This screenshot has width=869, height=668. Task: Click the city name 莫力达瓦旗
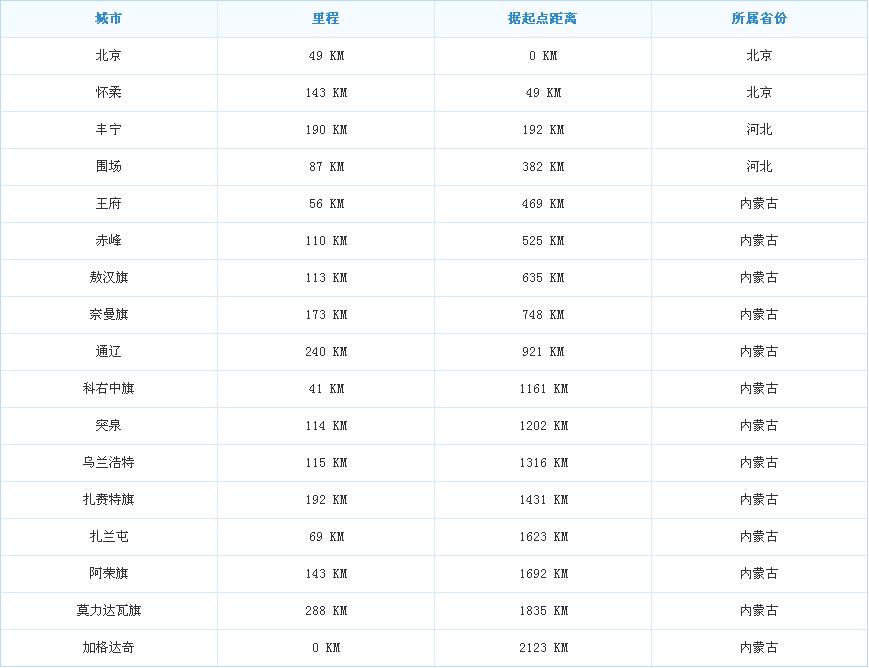tap(108, 611)
